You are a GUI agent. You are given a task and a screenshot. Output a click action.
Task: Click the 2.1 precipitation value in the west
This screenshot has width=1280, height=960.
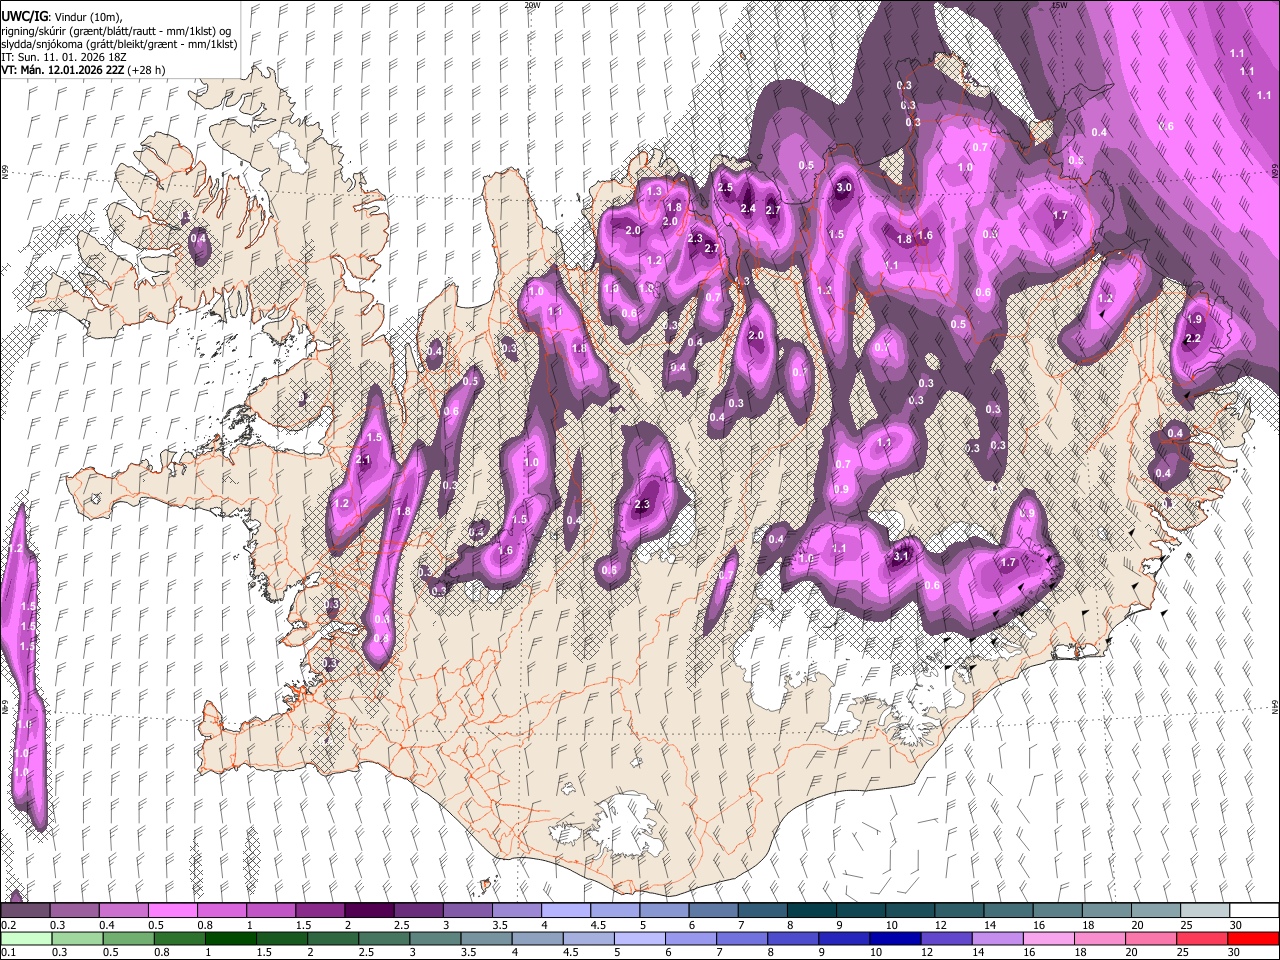[x=364, y=460]
